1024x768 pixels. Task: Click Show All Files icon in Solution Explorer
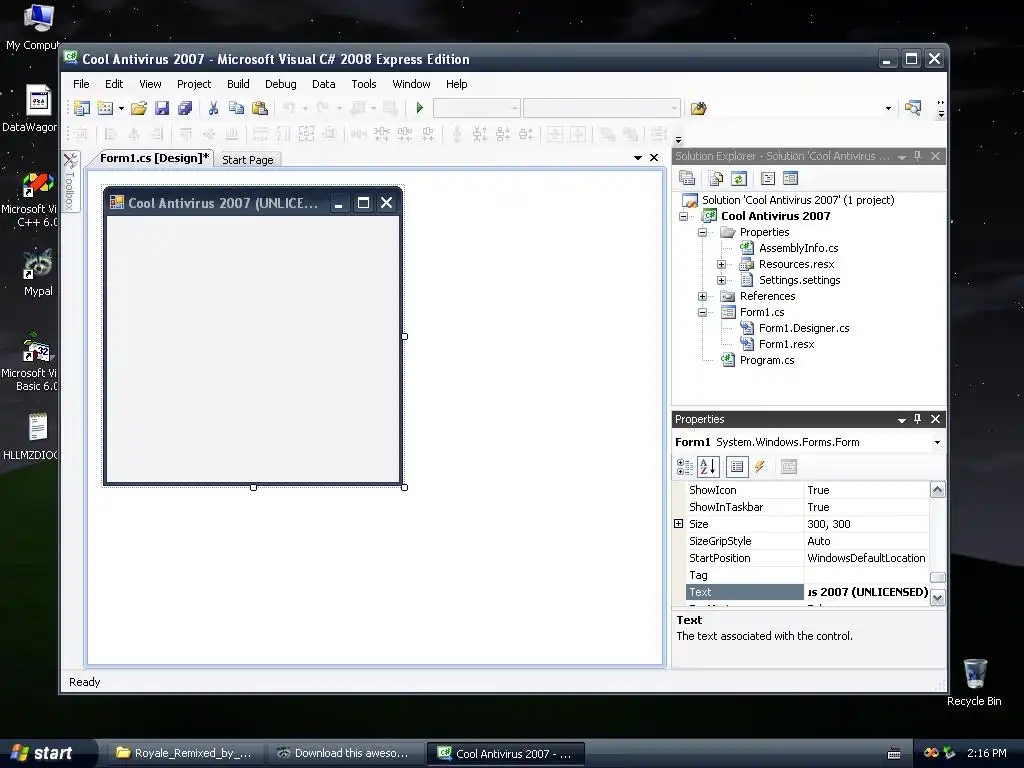(x=716, y=178)
